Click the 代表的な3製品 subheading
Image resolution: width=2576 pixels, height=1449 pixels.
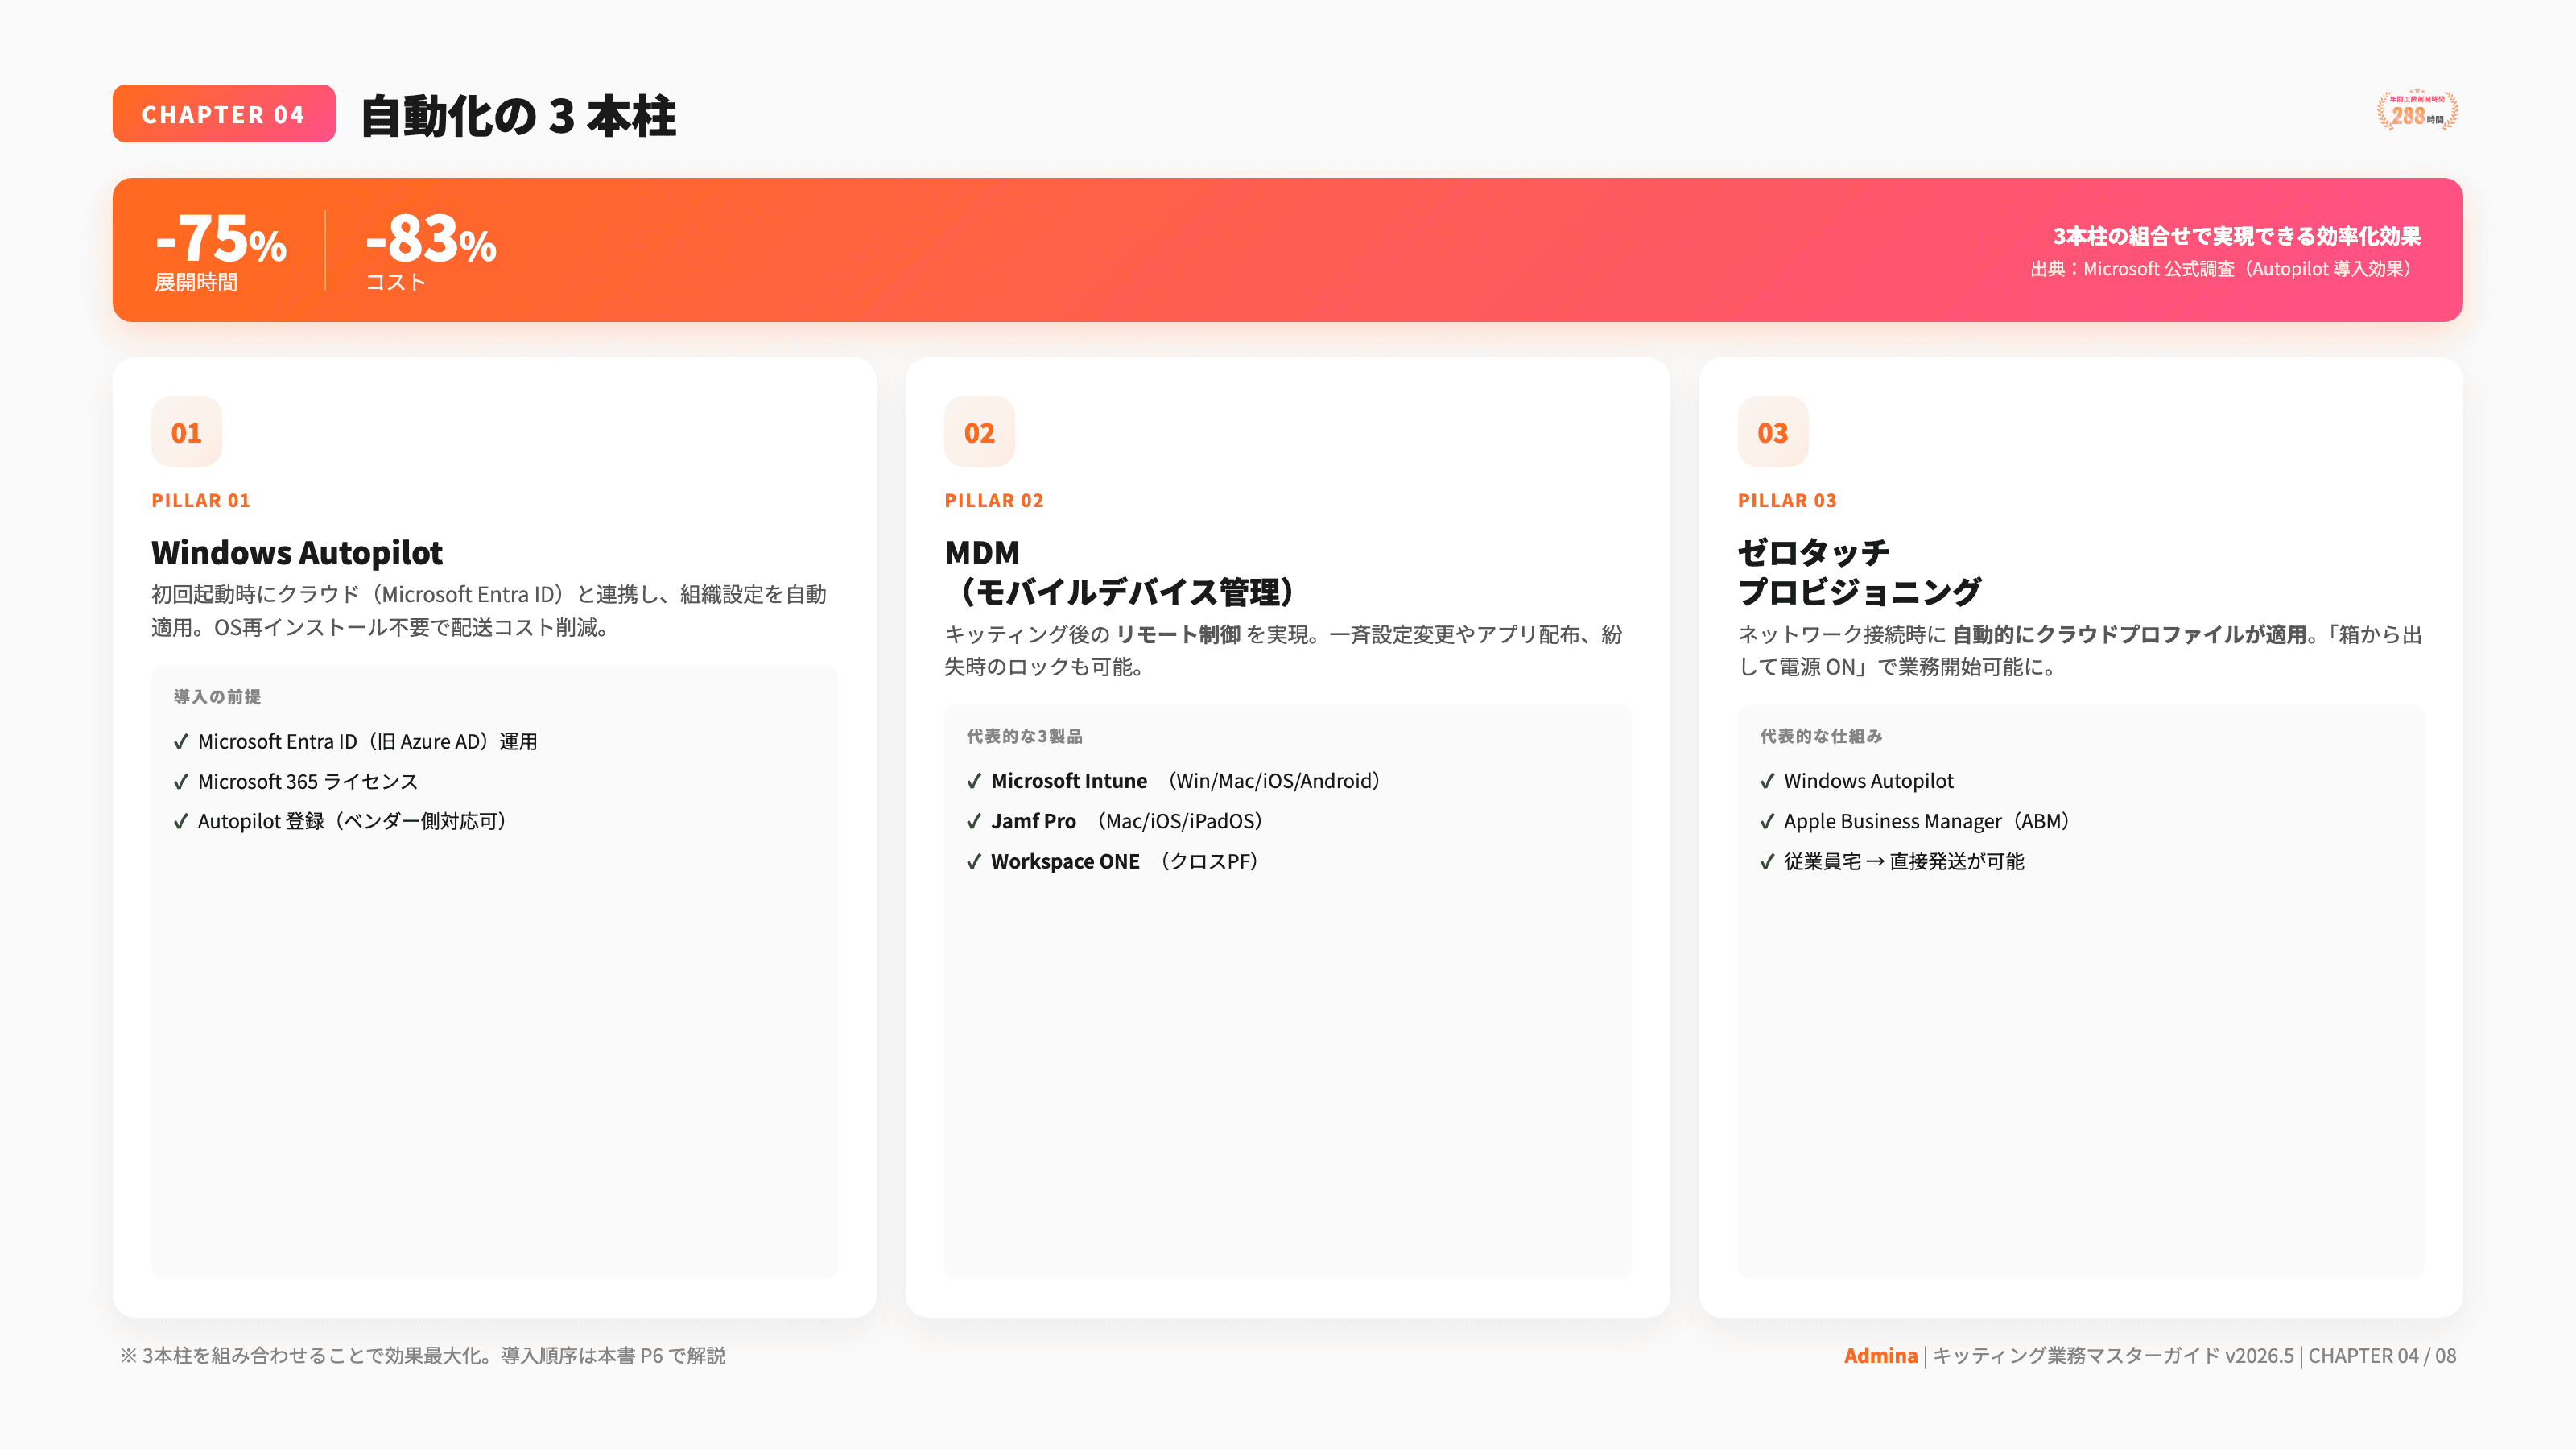pyautogui.click(x=1024, y=736)
